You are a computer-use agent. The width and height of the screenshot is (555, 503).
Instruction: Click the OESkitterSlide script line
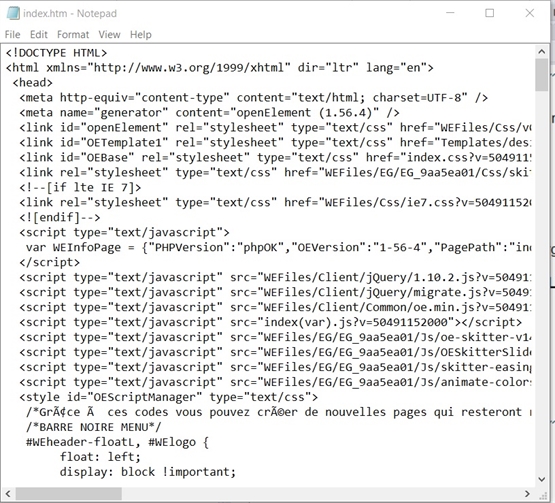(275, 352)
